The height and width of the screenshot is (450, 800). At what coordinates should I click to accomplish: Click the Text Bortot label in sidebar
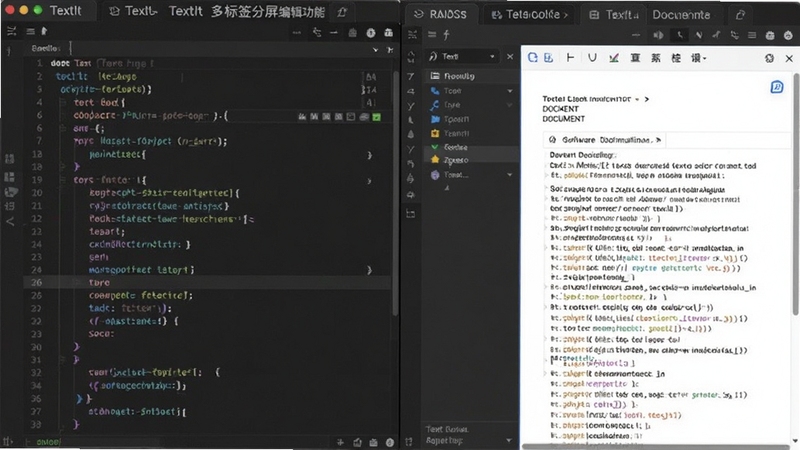(x=447, y=429)
